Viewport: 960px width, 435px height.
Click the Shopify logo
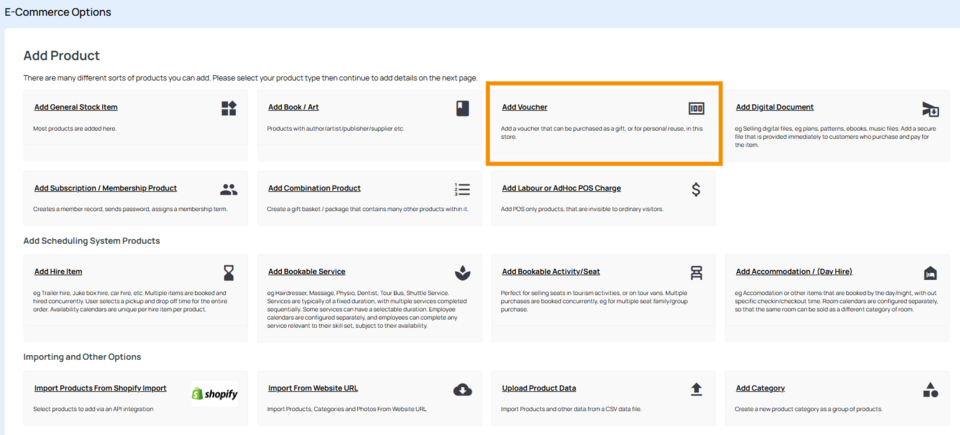point(215,393)
